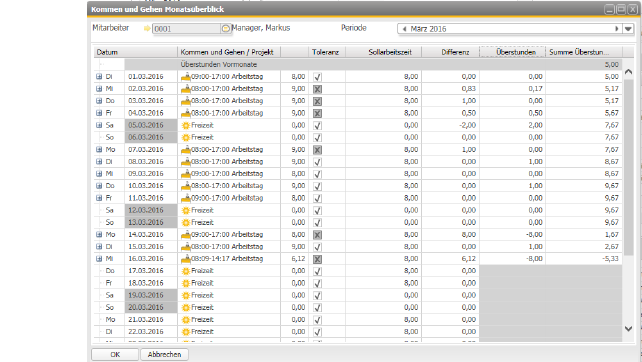Select the -5,33 total overtime cell
Viewport: 642px width, 362px height.
coord(584,259)
